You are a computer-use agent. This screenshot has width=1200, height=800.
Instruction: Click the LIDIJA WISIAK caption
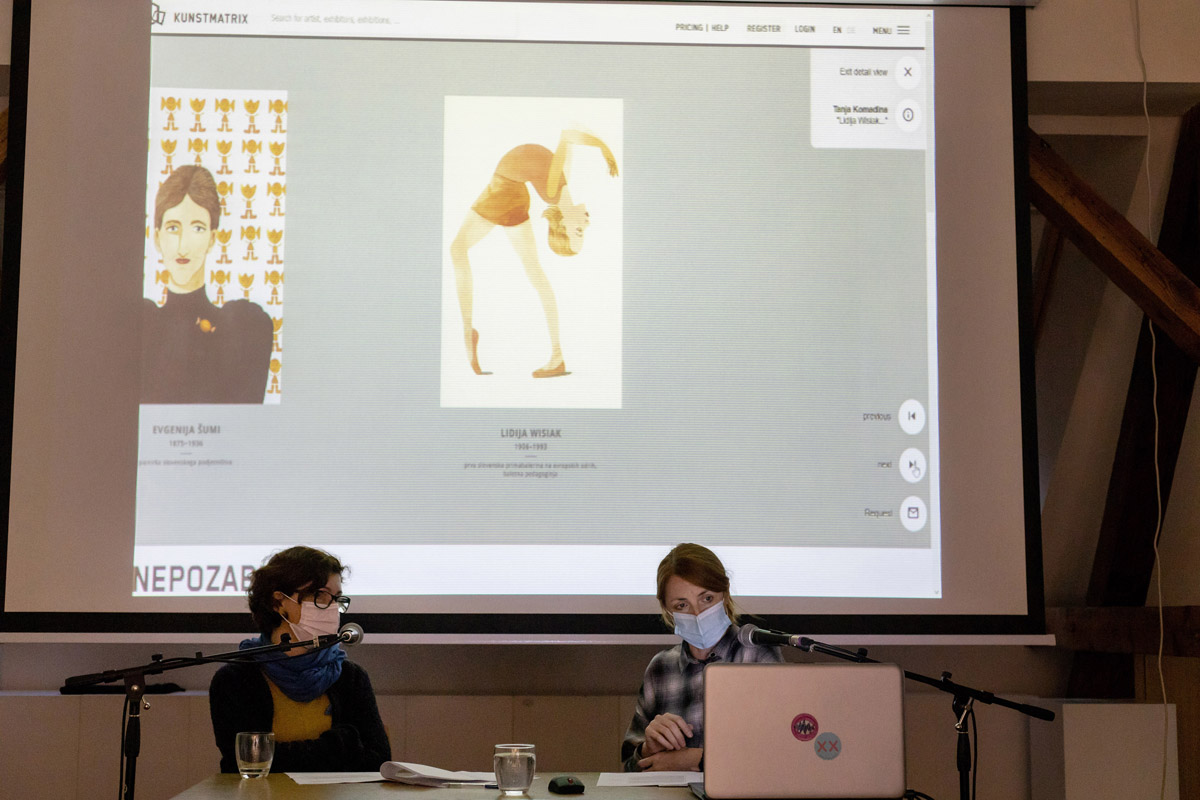[x=531, y=434]
